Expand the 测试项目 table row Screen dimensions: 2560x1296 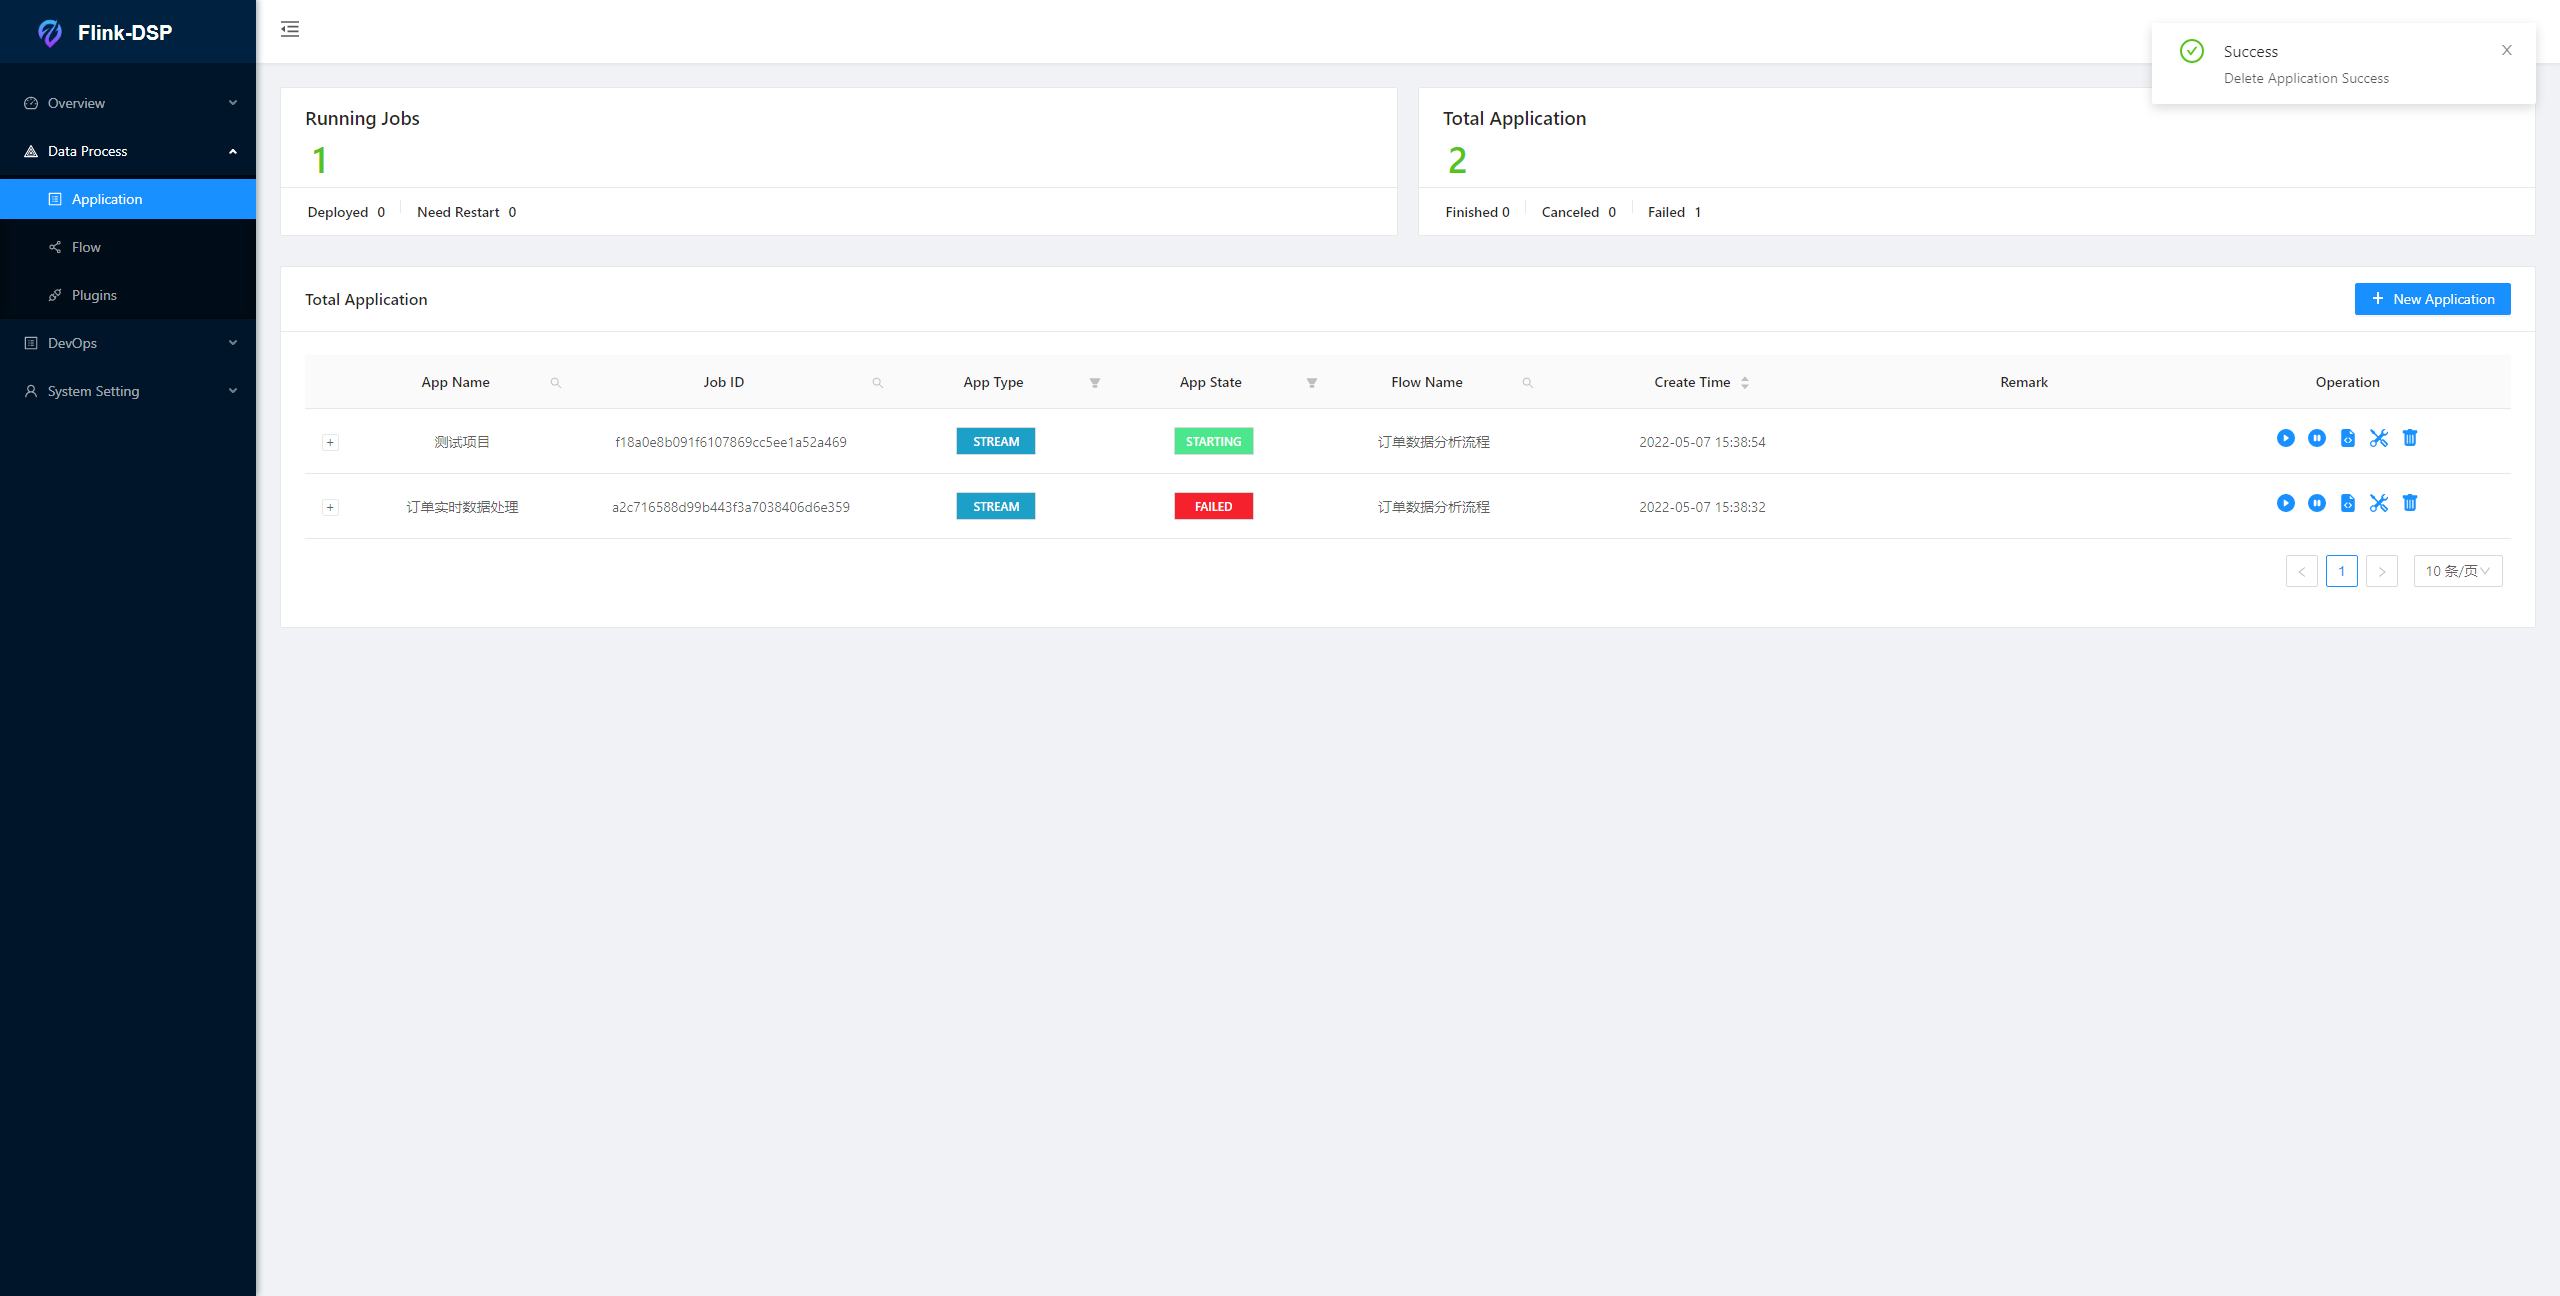pos(330,442)
